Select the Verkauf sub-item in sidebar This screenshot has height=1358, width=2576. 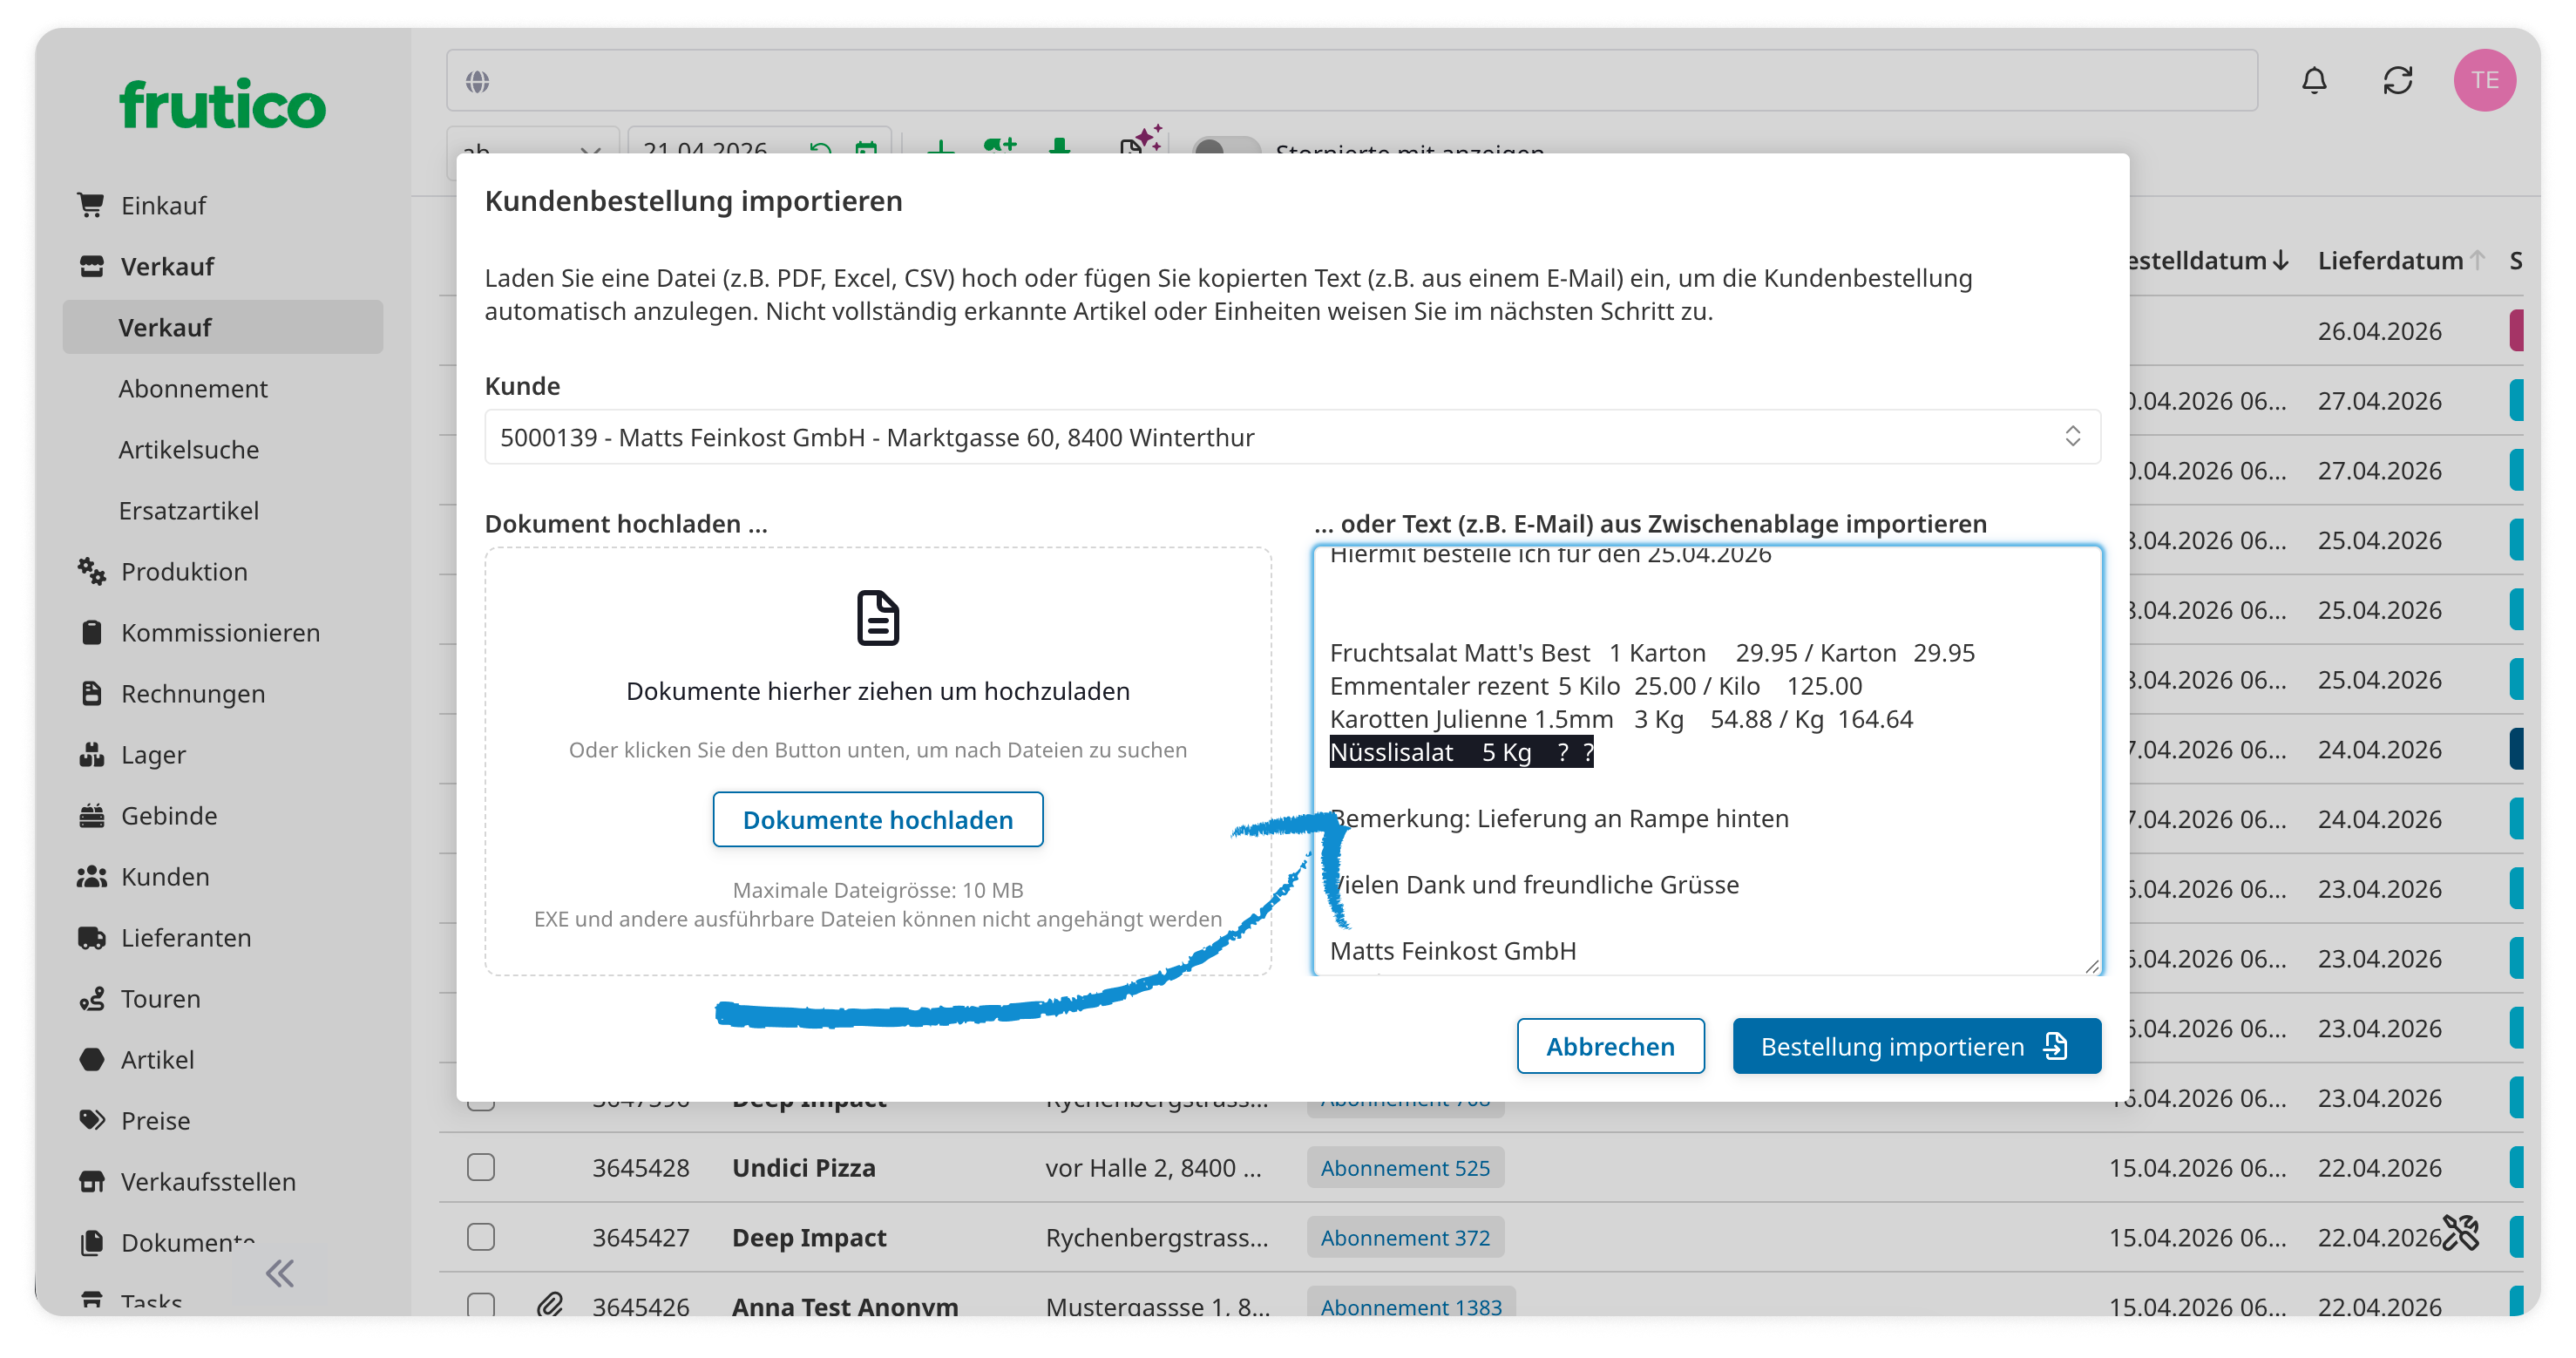(x=223, y=327)
